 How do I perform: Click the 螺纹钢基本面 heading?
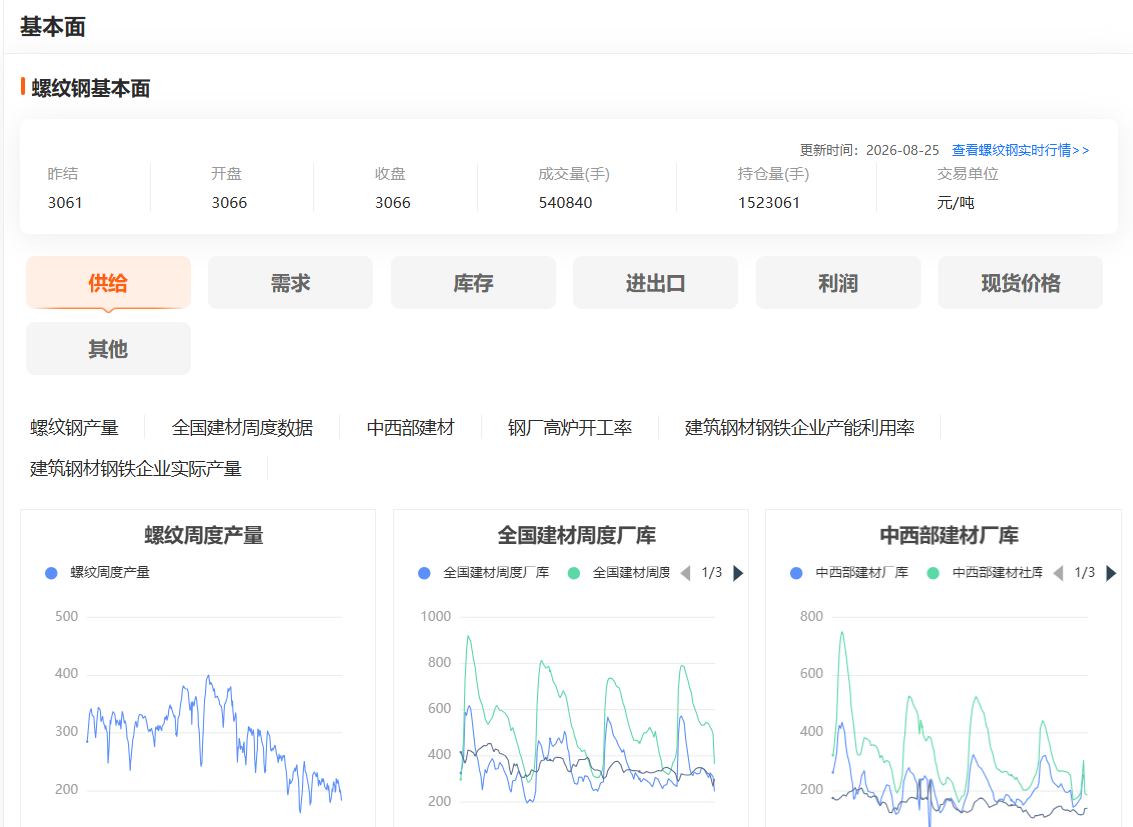point(91,88)
